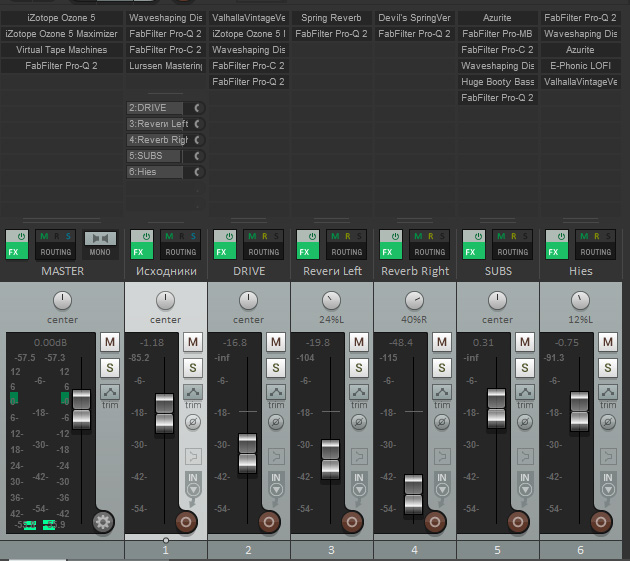
Task: Open the E-Phonic LOFI plugin on Hies
Action: [x=581, y=66]
